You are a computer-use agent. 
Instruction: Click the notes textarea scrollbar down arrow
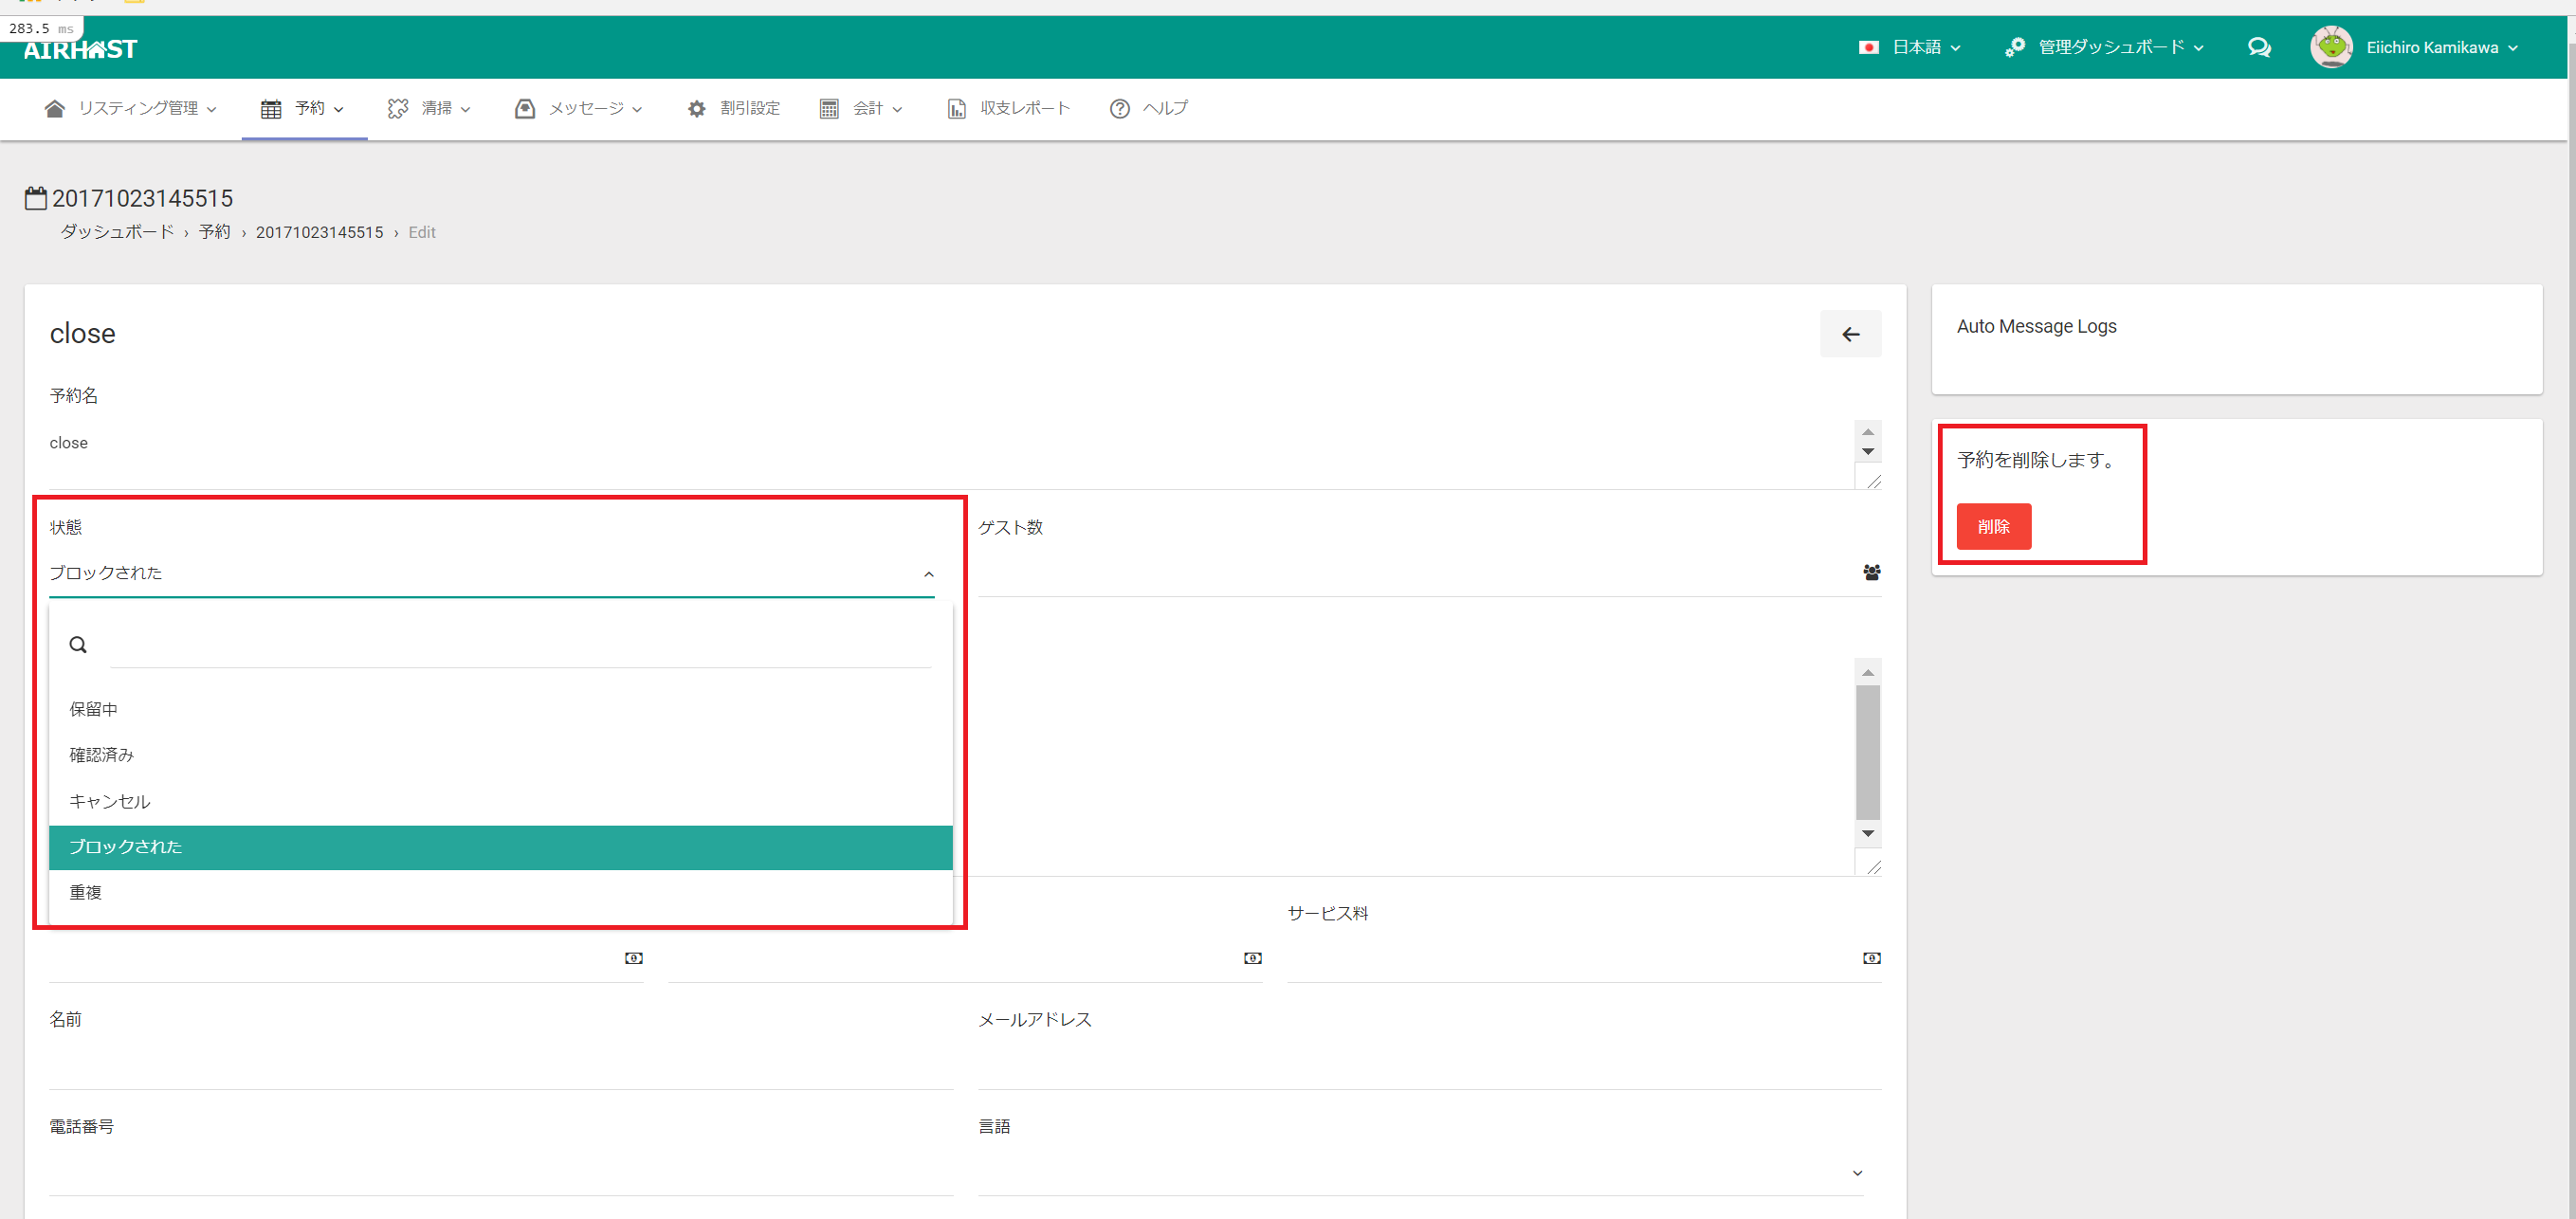click(x=1867, y=833)
